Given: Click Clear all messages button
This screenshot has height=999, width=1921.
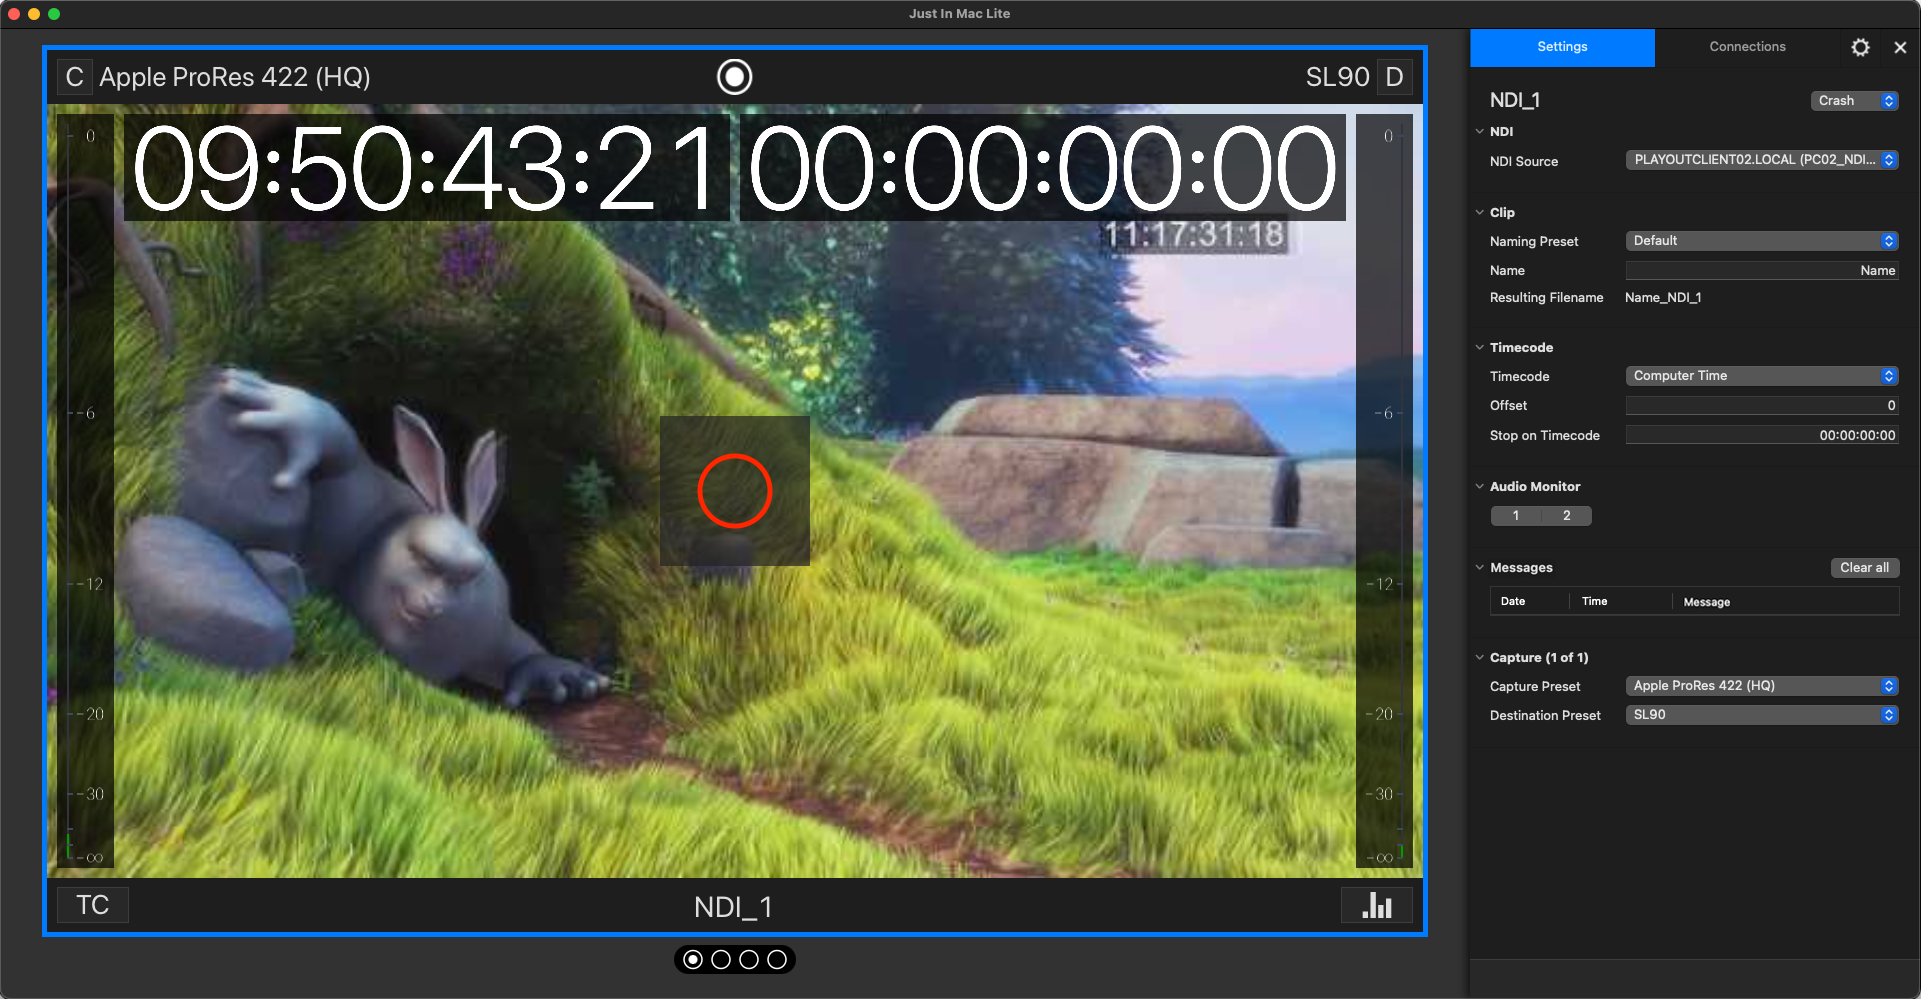Looking at the screenshot, I should coord(1864,568).
